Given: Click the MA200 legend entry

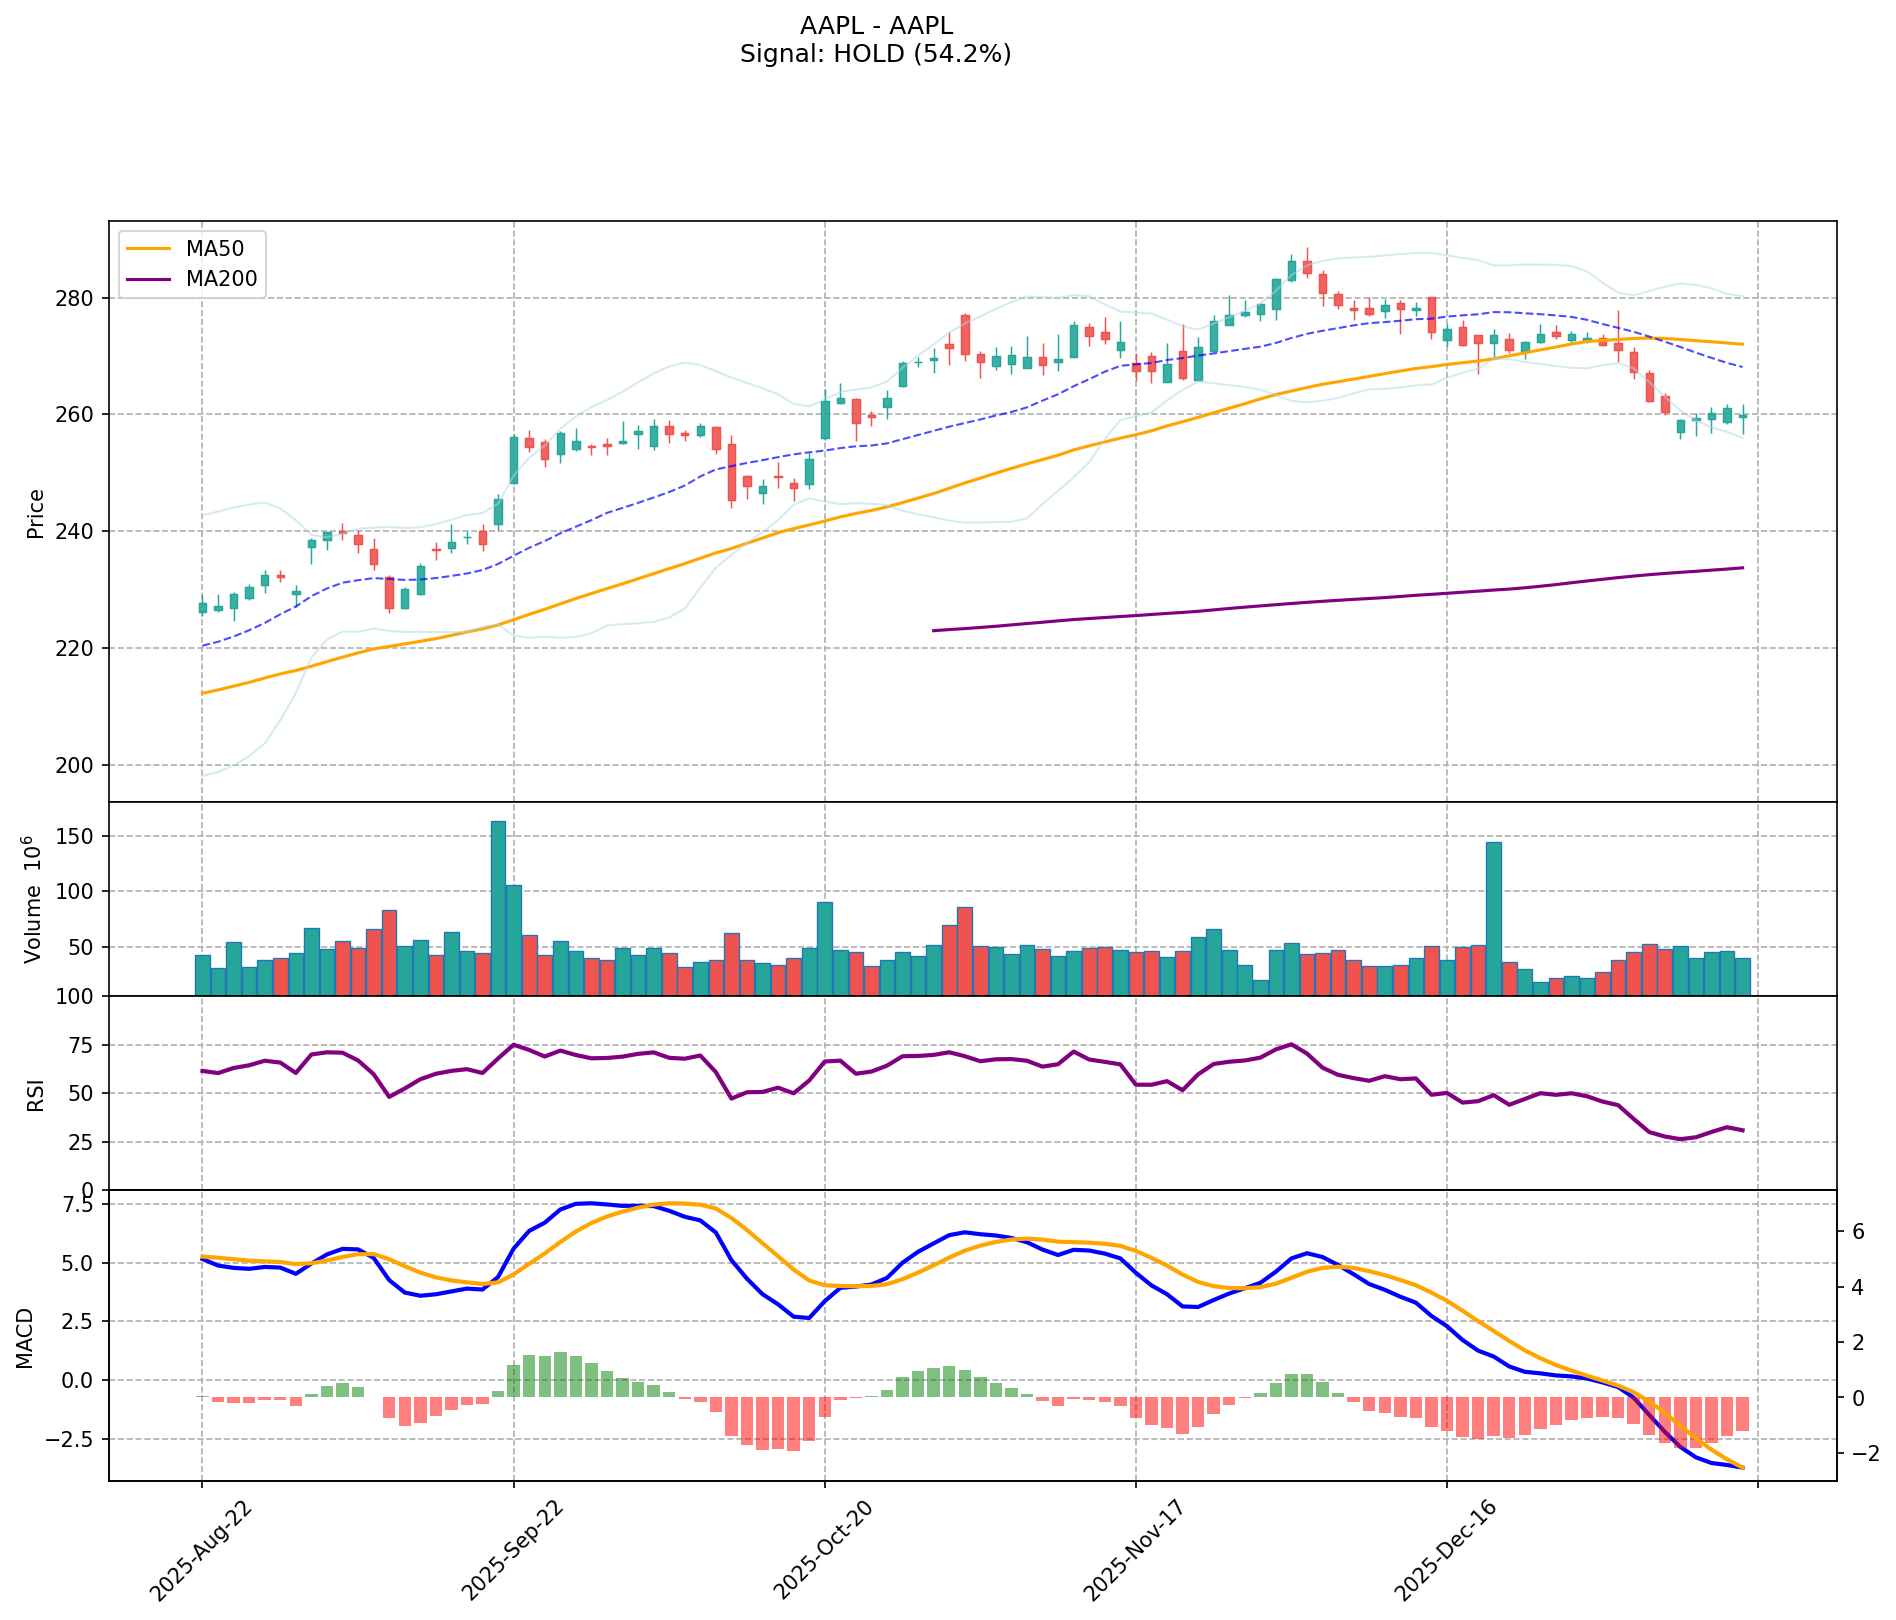Looking at the screenshot, I should (x=220, y=279).
